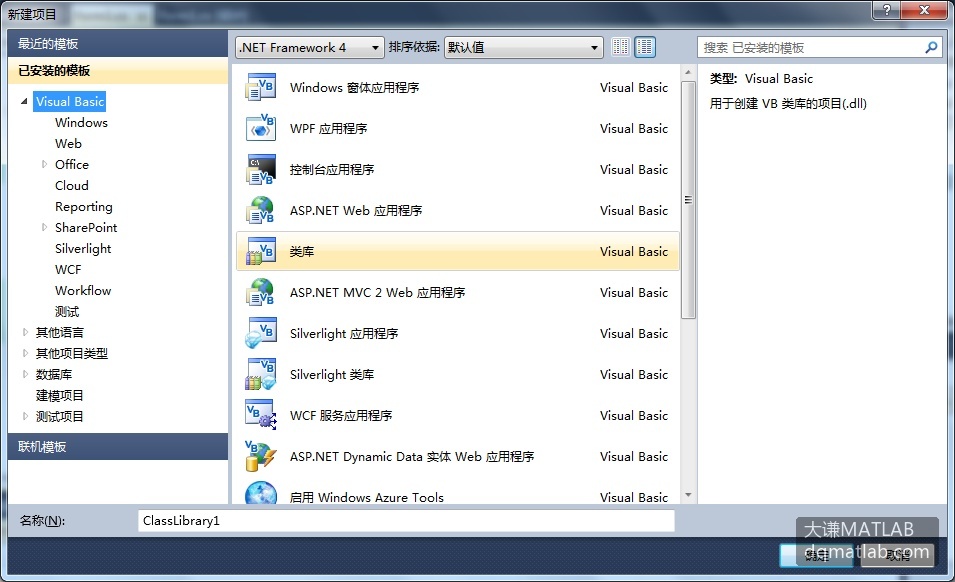Select the Windows 窗体应用程序 template icon
The image size is (955, 582).
[261, 87]
